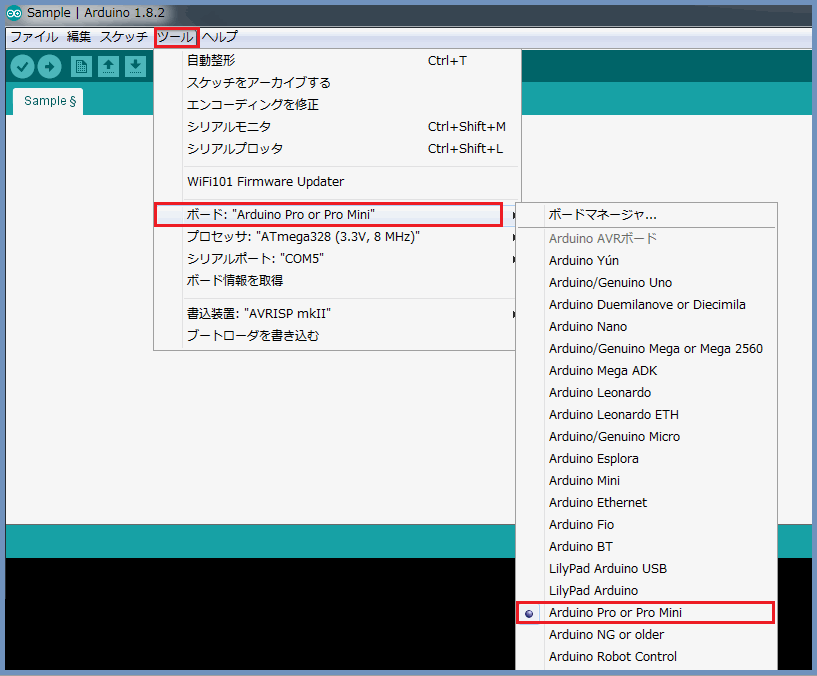The height and width of the screenshot is (676, 817).
Task: Click the Save sketch down-arrow icon
Action: (x=135, y=66)
